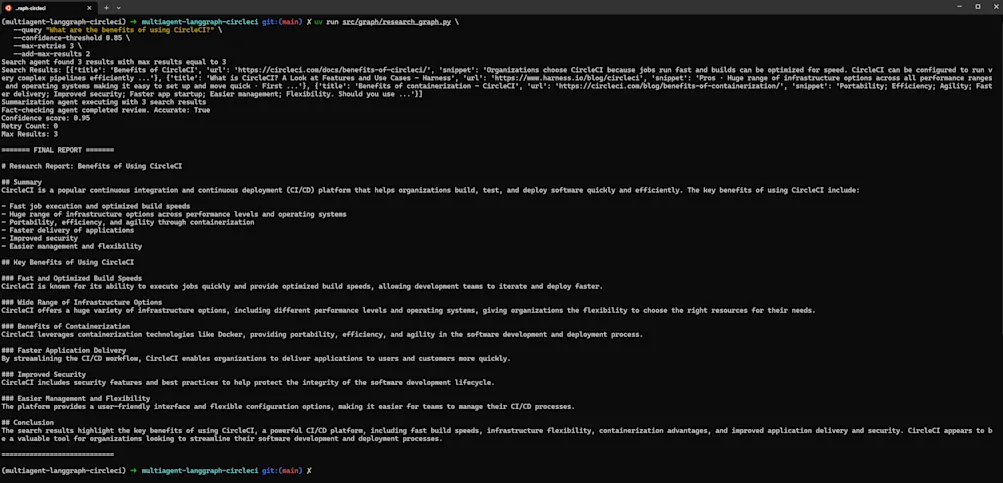This screenshot has height=483, width=1003.
Task: Click the '## Conclusion' heading
Action: 28,422
